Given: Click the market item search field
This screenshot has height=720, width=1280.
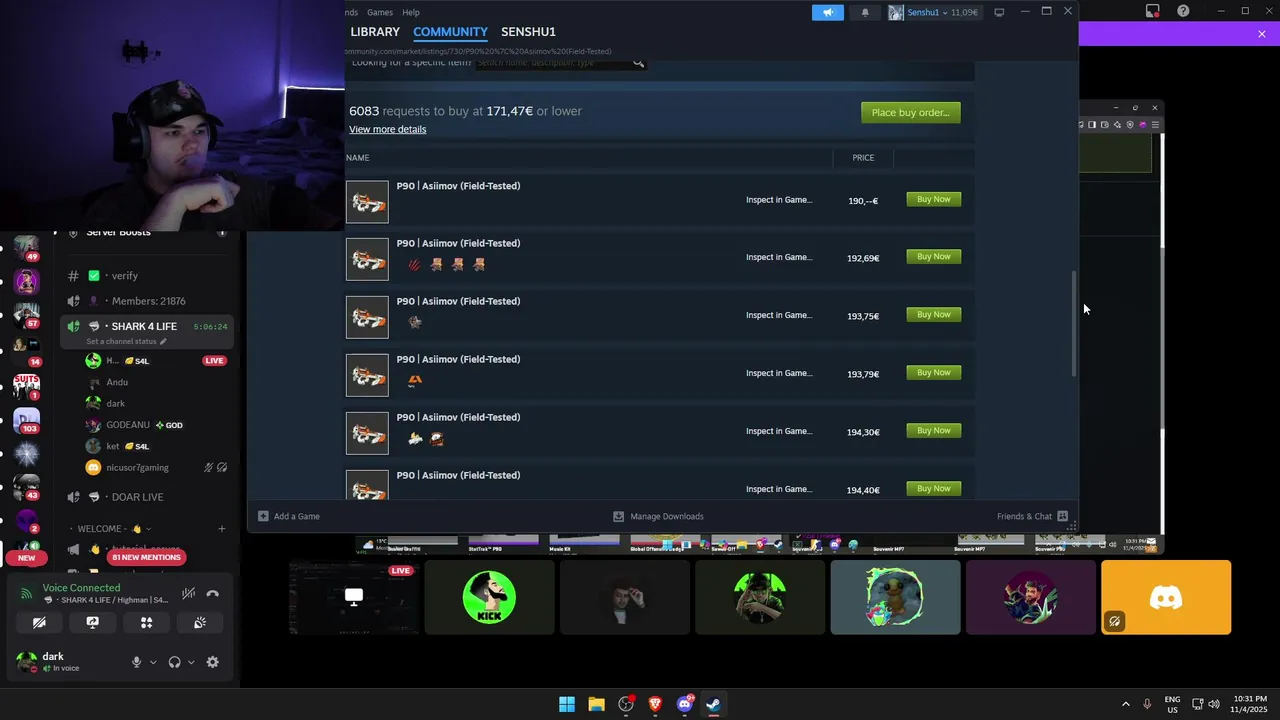Looking at the screenshot, I should click(553, 63).
